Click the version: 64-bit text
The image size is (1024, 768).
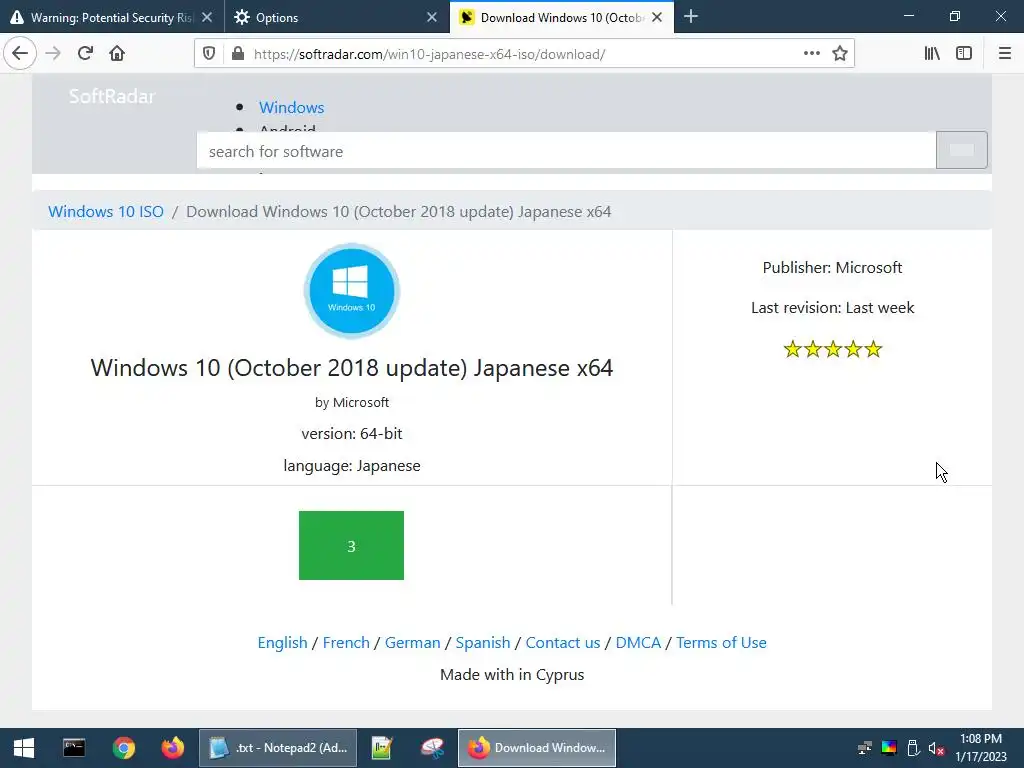[351, 434]
